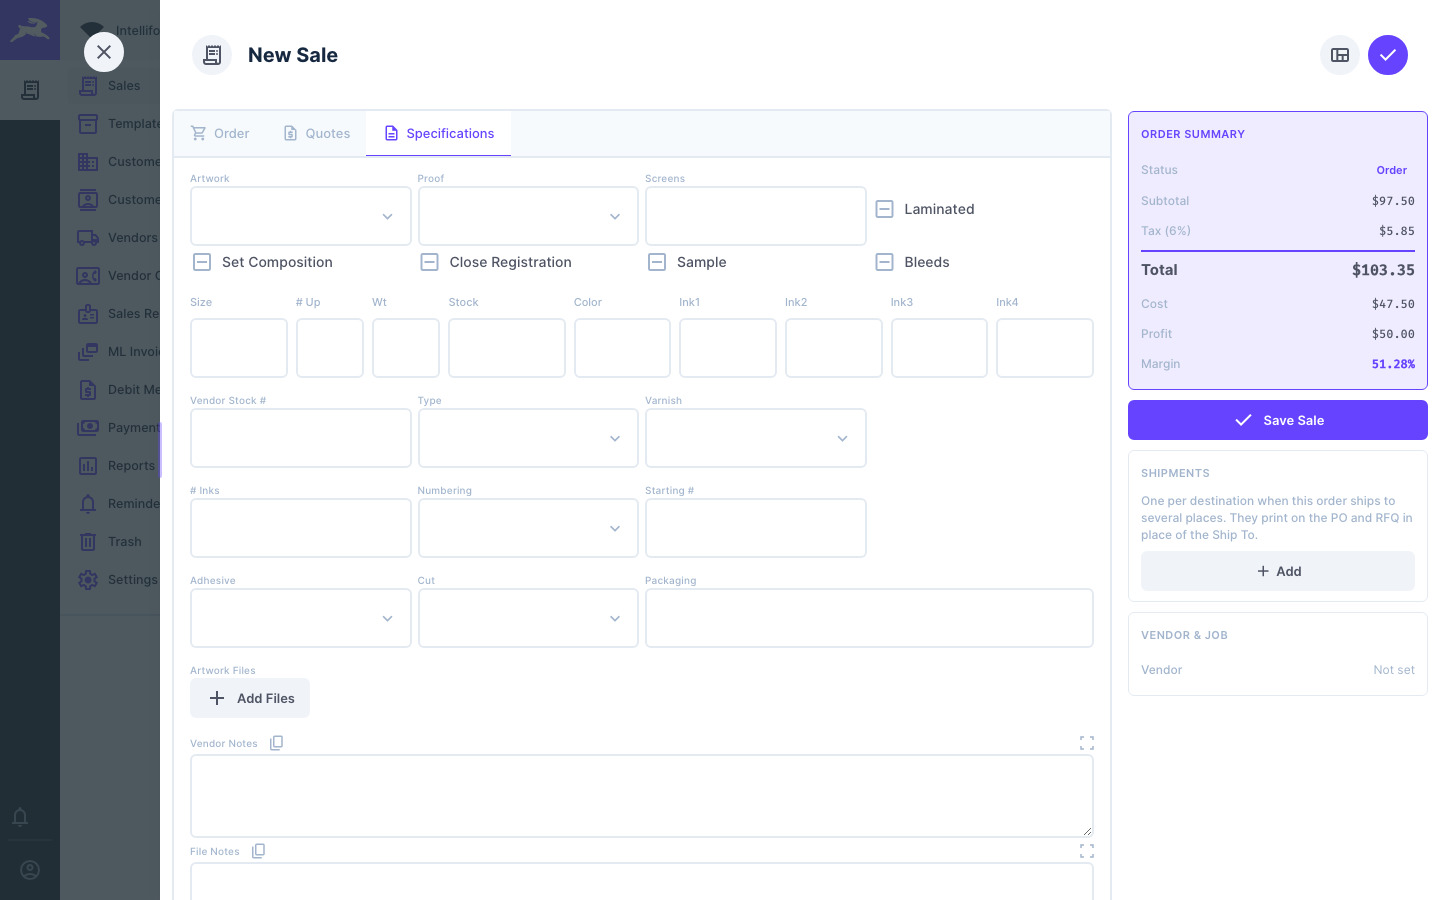
Task: Click the Wt input field
Action: [x=406, y=348]
